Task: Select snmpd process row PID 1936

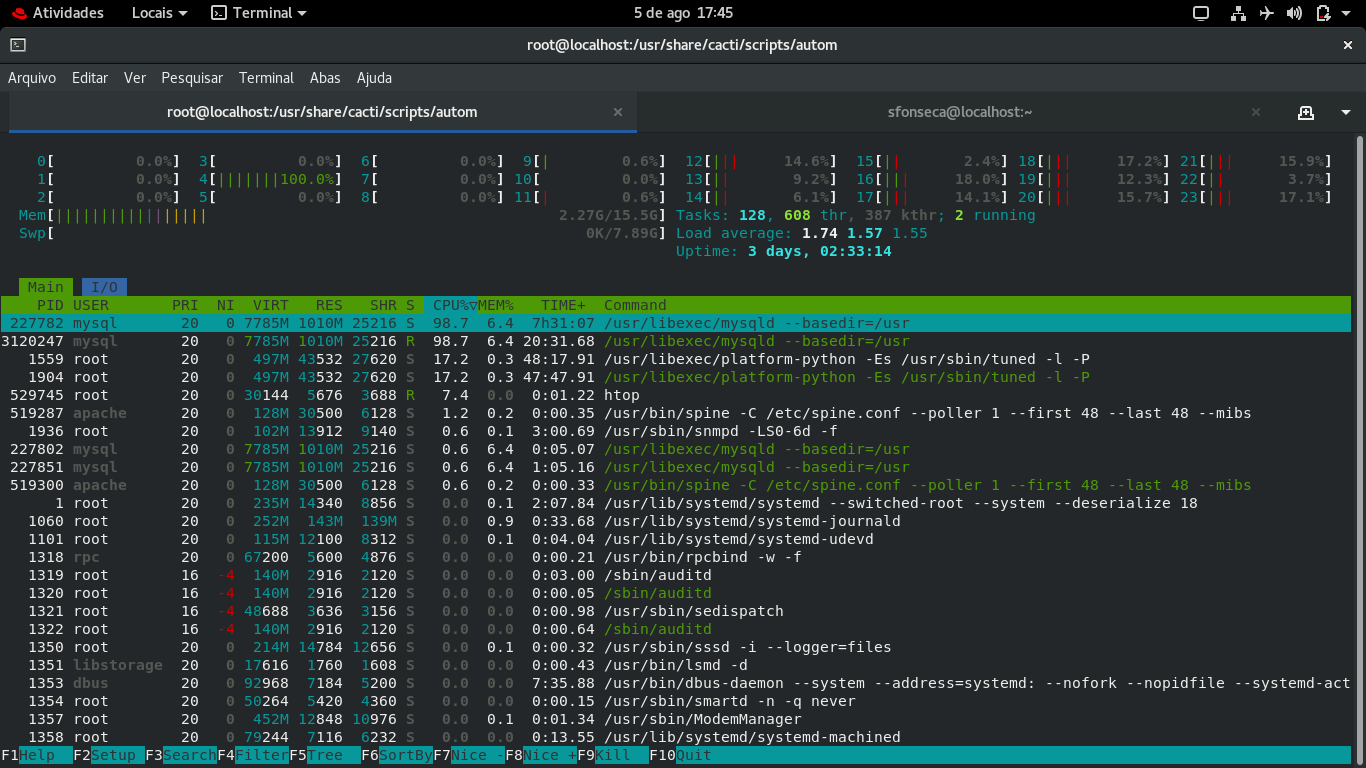Action: [676, 431]
